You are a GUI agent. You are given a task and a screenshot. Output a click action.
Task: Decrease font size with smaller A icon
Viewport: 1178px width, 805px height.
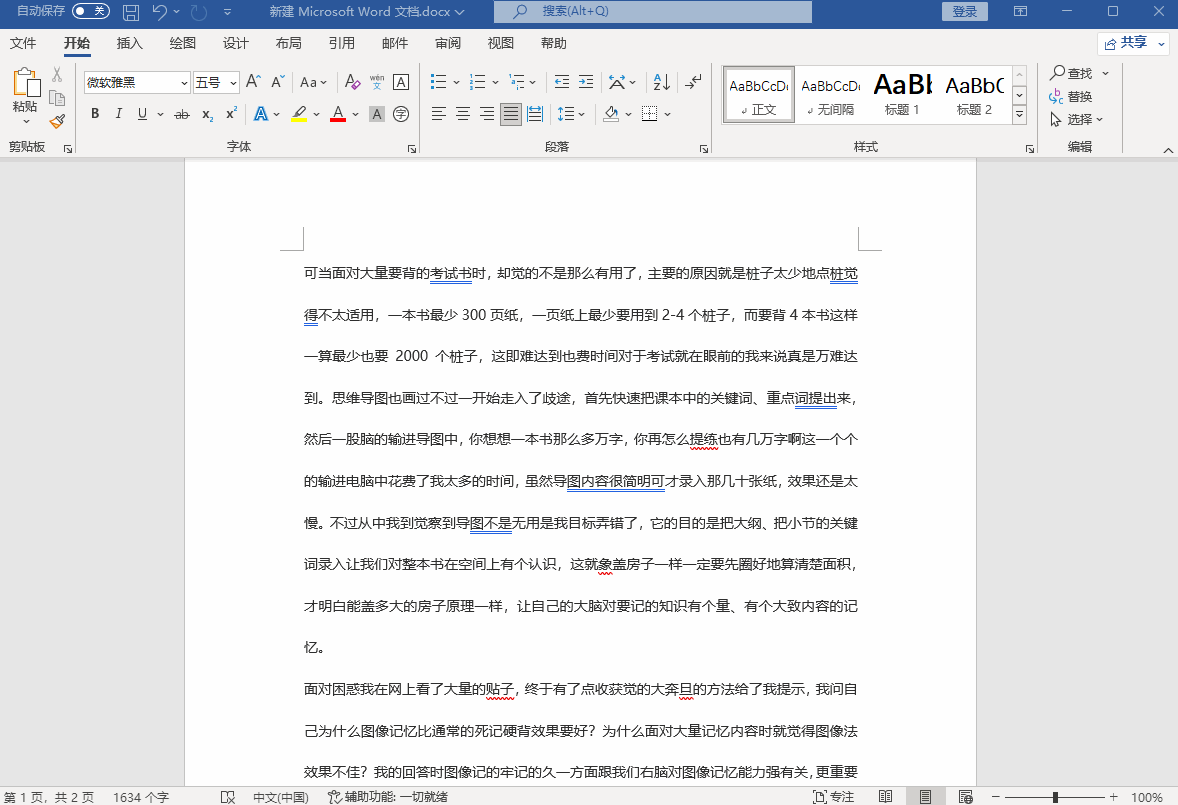pos(278,82)
